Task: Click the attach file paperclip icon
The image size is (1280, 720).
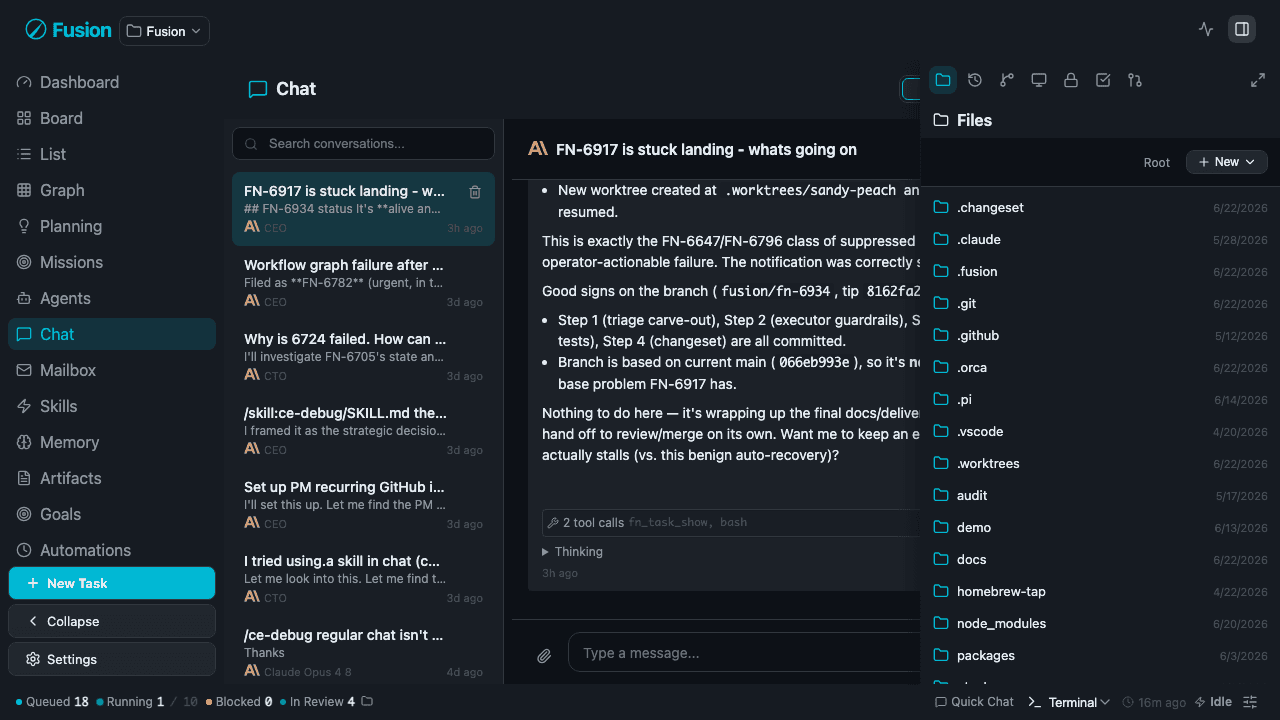Action: pyautogui.click(x=544, y=656)
